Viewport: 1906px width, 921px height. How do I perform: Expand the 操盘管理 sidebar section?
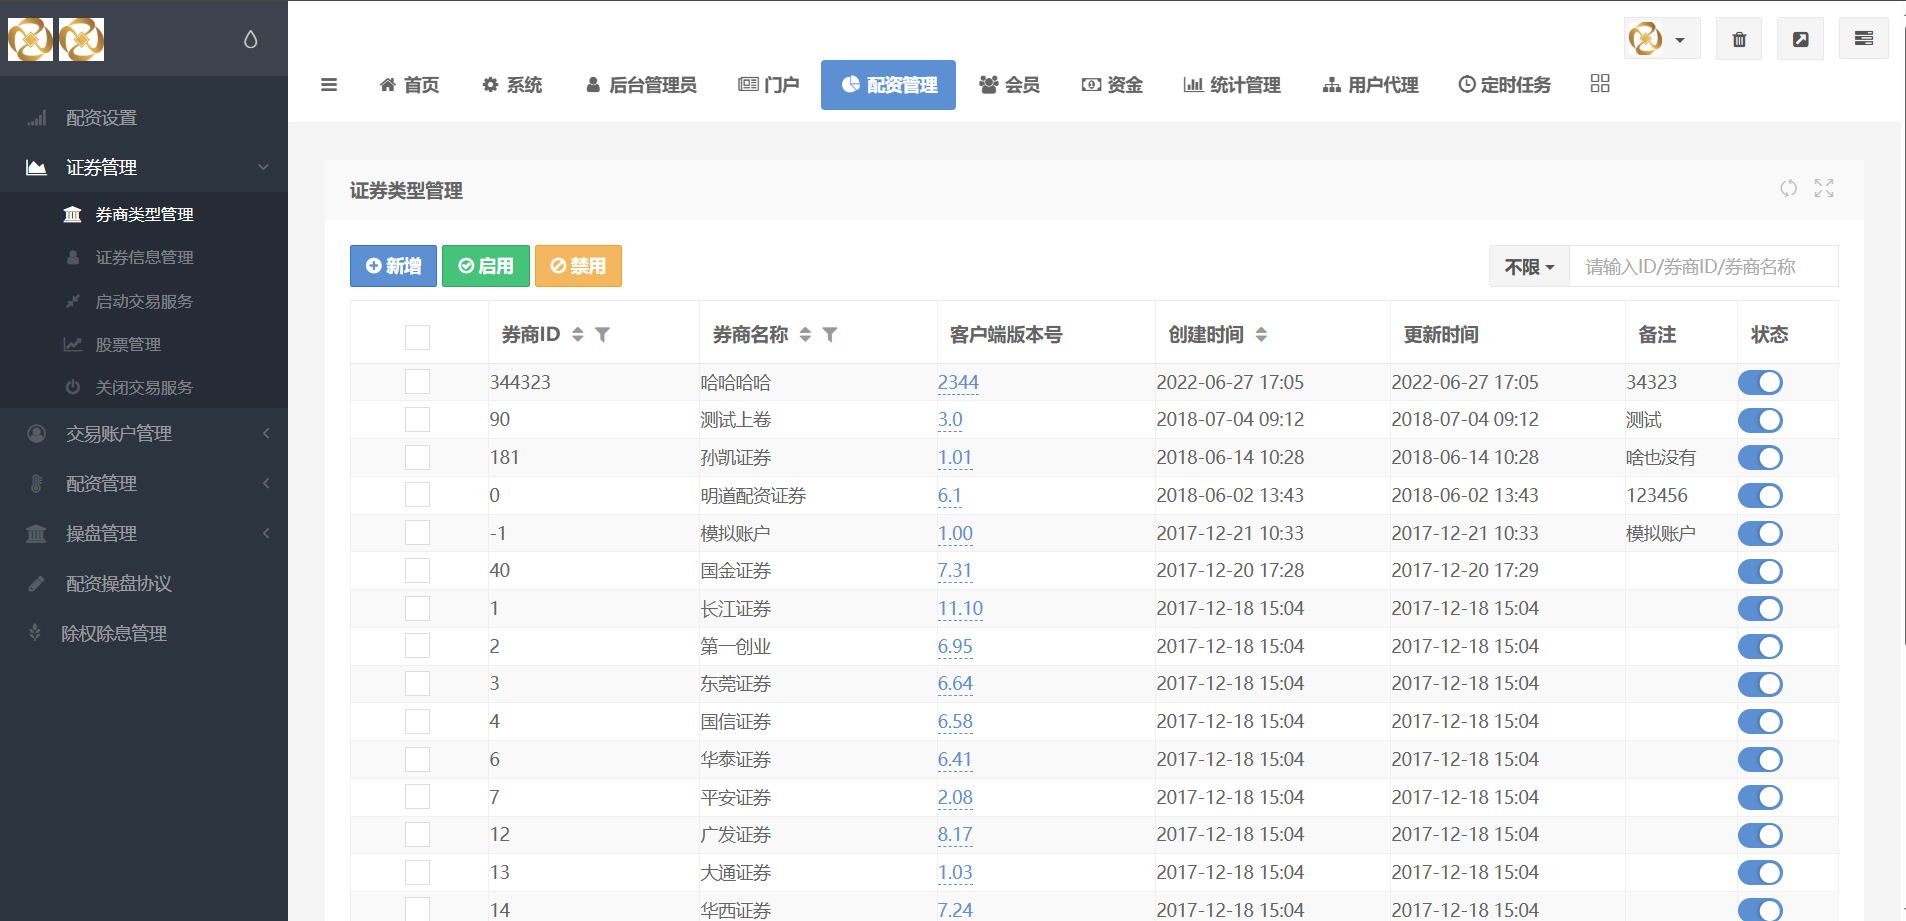coord(144,533)
